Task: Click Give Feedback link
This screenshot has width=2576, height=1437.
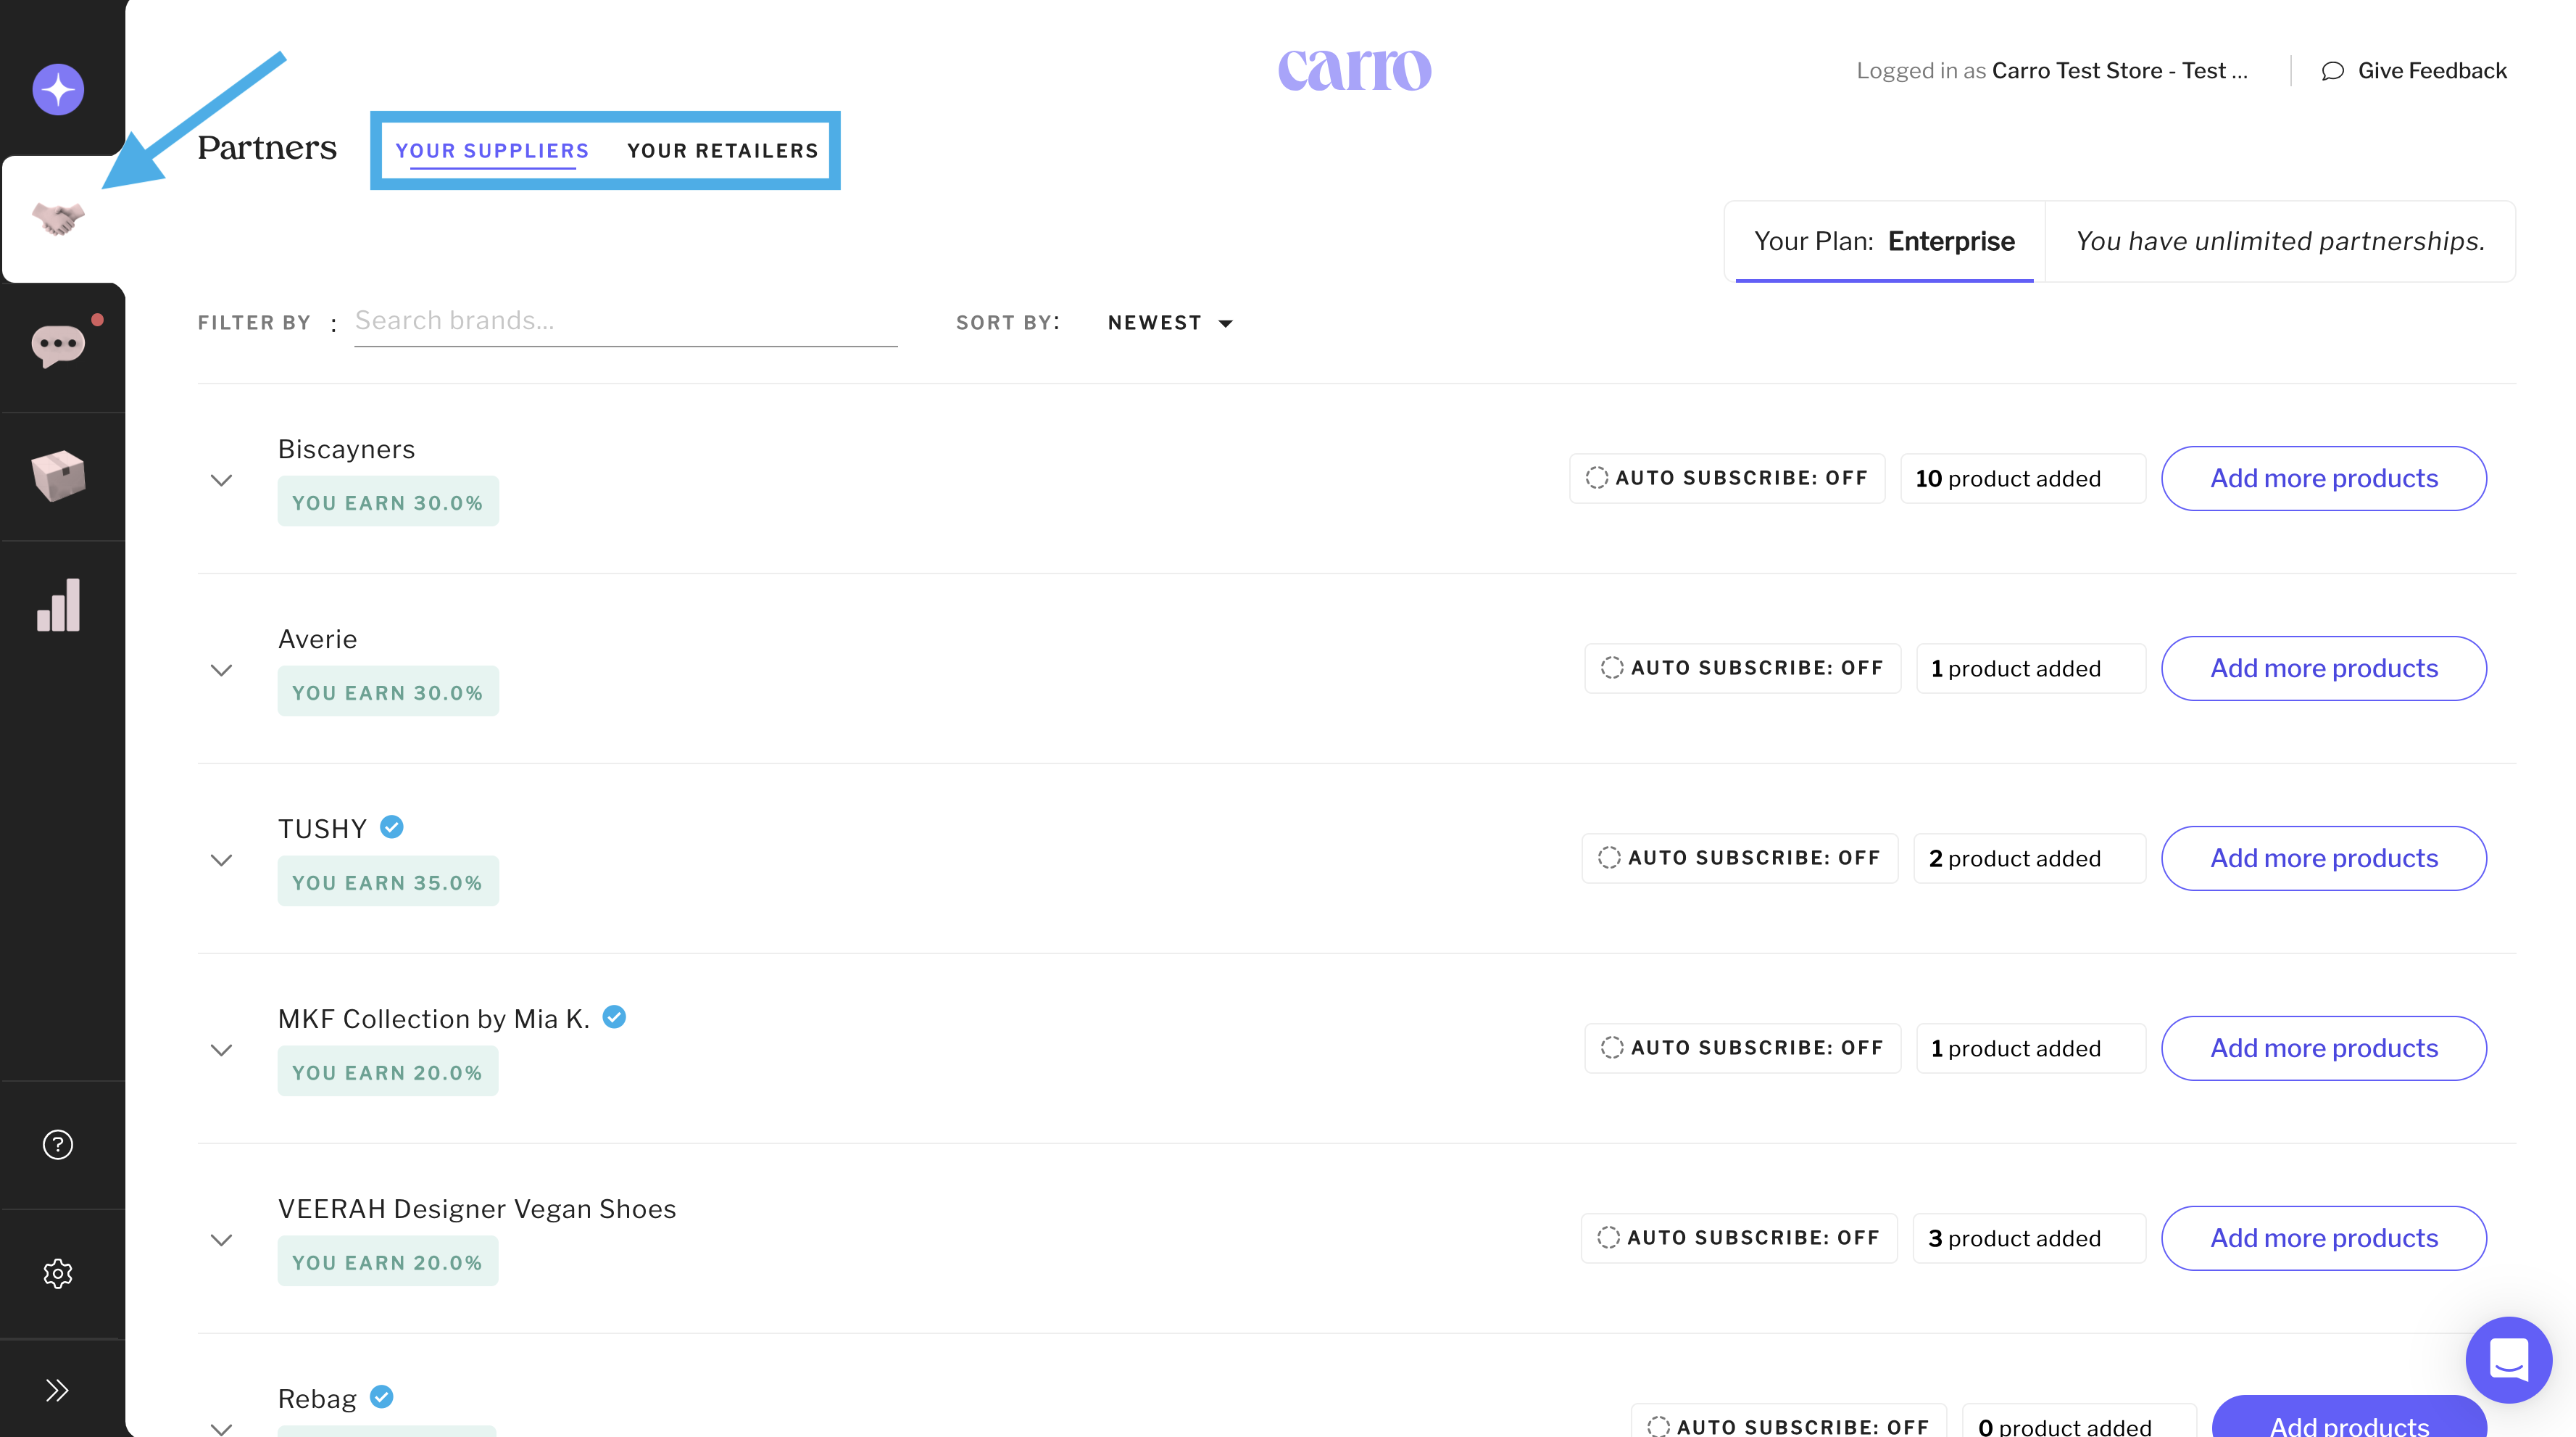Action: tap(2414, 71)
